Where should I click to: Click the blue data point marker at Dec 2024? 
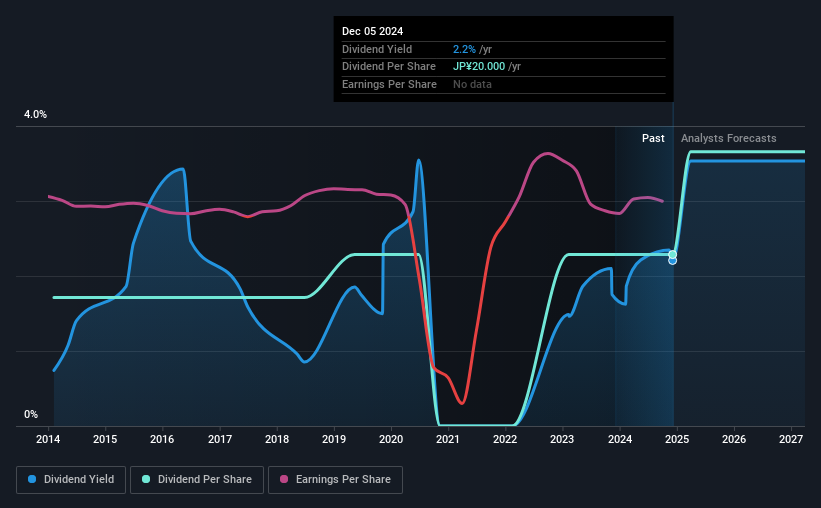pos(672,261)
